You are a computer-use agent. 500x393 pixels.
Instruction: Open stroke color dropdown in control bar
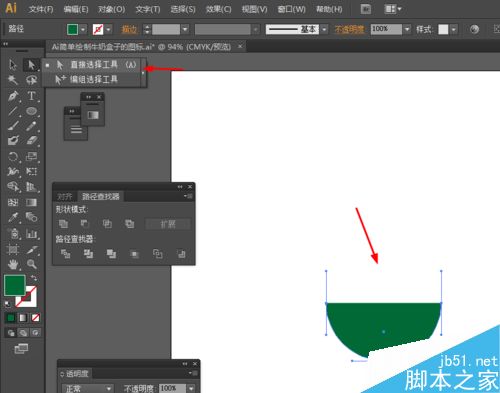tap(108, 29)
